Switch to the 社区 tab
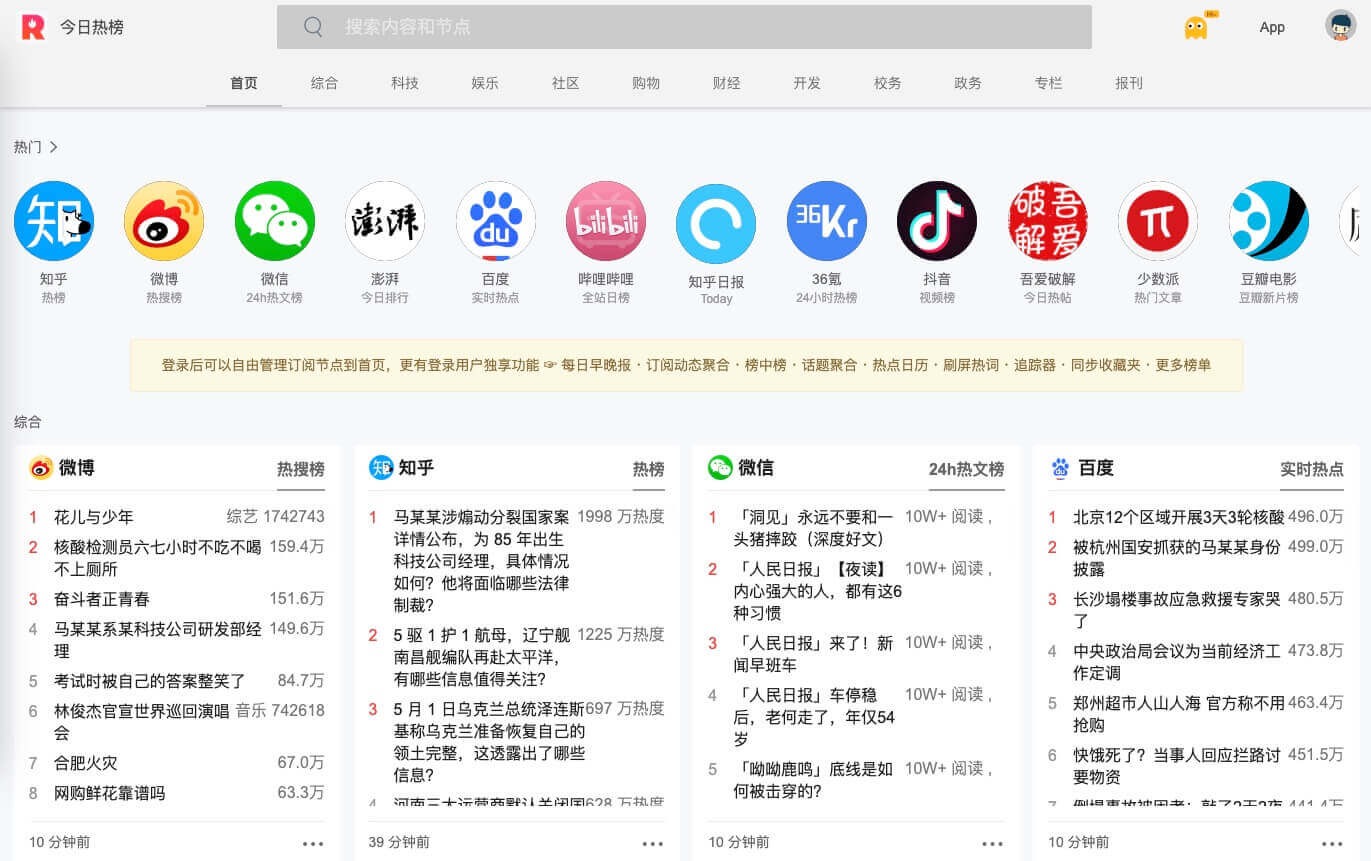This screenshot has width=1371, height=861. click(x=566, y=83)
